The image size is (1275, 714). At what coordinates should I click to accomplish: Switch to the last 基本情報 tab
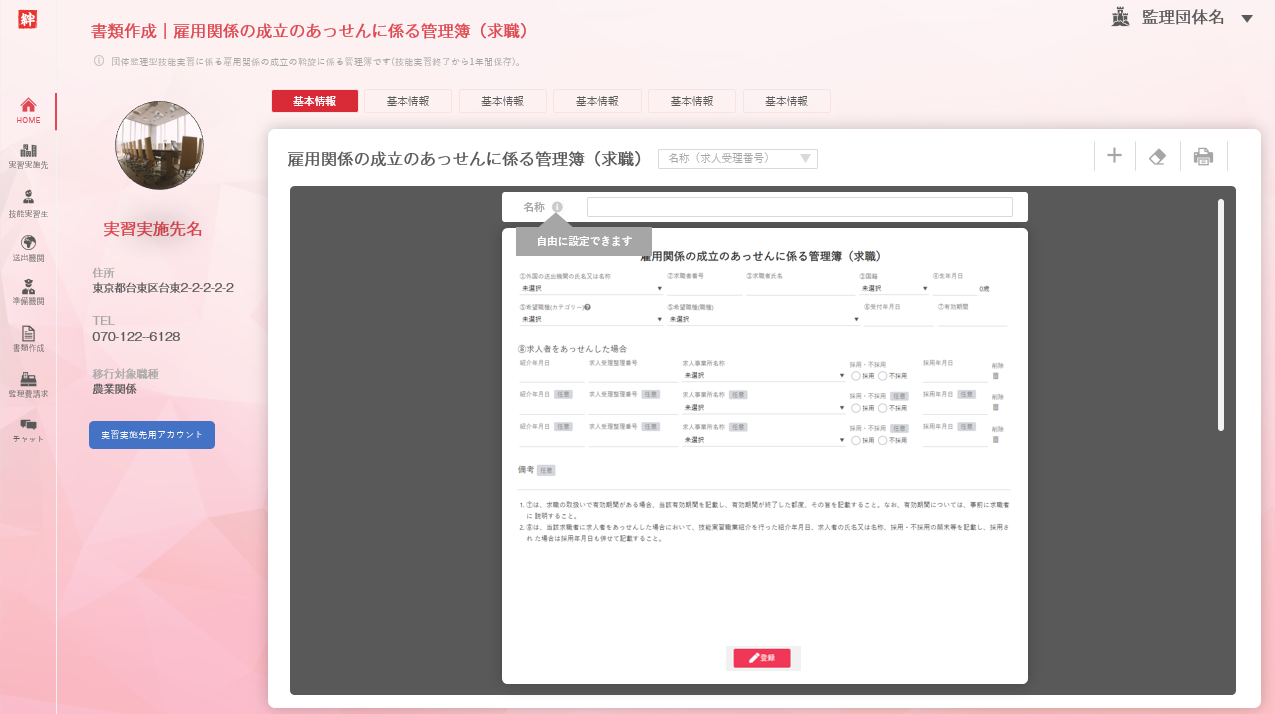(786, 101)
